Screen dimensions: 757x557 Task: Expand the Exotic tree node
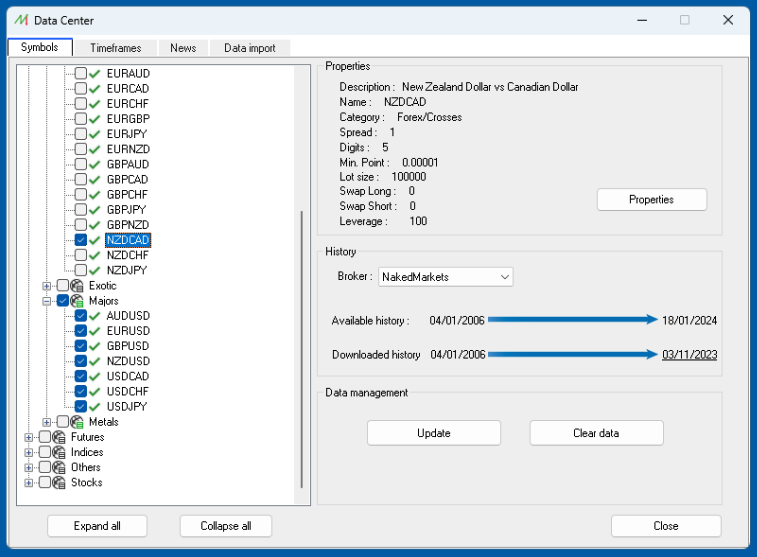[x=47, y=286]
